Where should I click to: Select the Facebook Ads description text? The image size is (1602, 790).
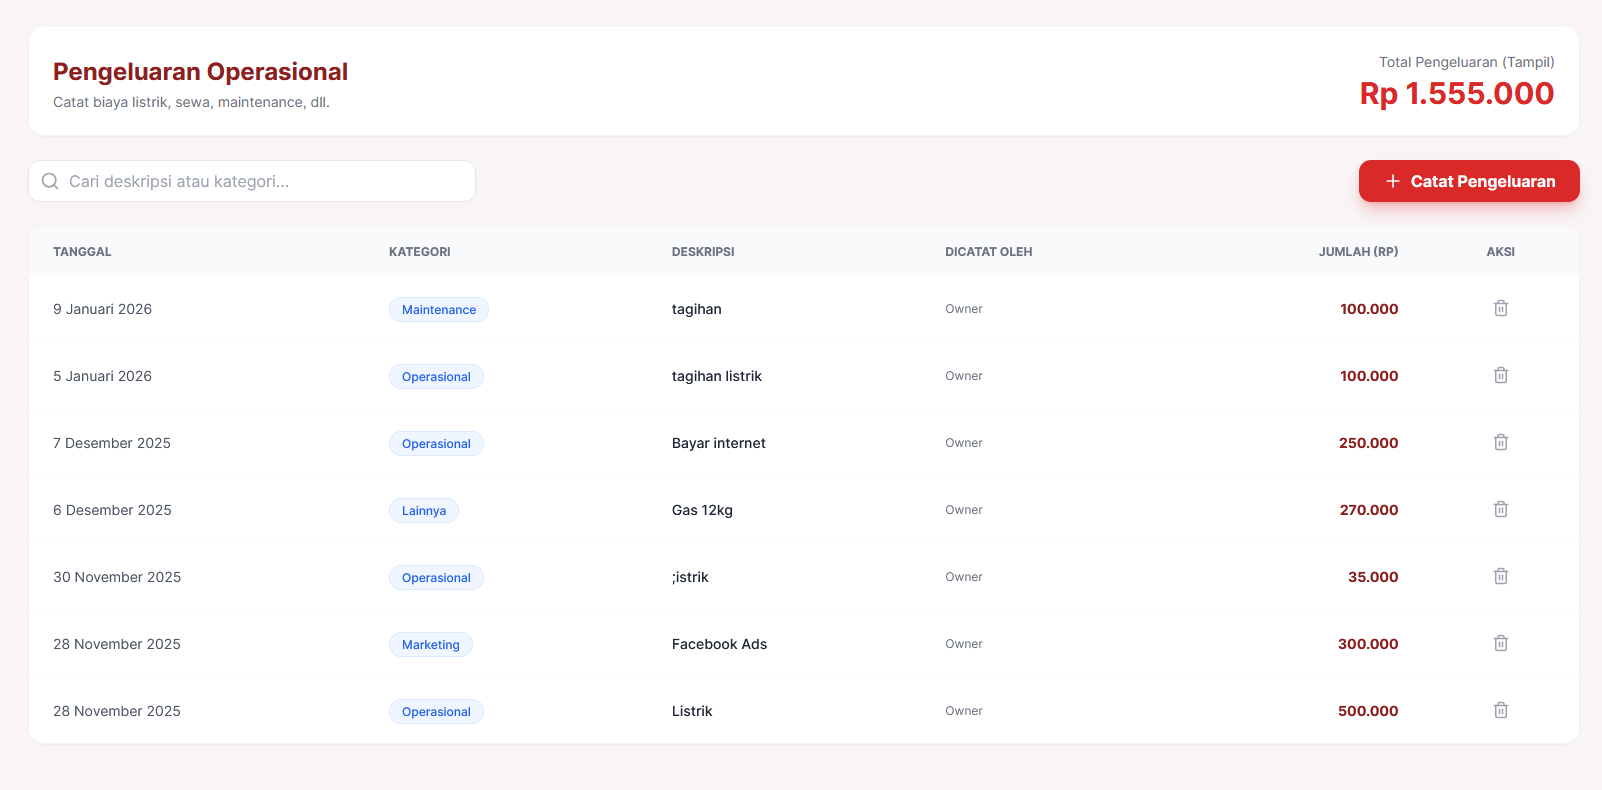[719, 644]
